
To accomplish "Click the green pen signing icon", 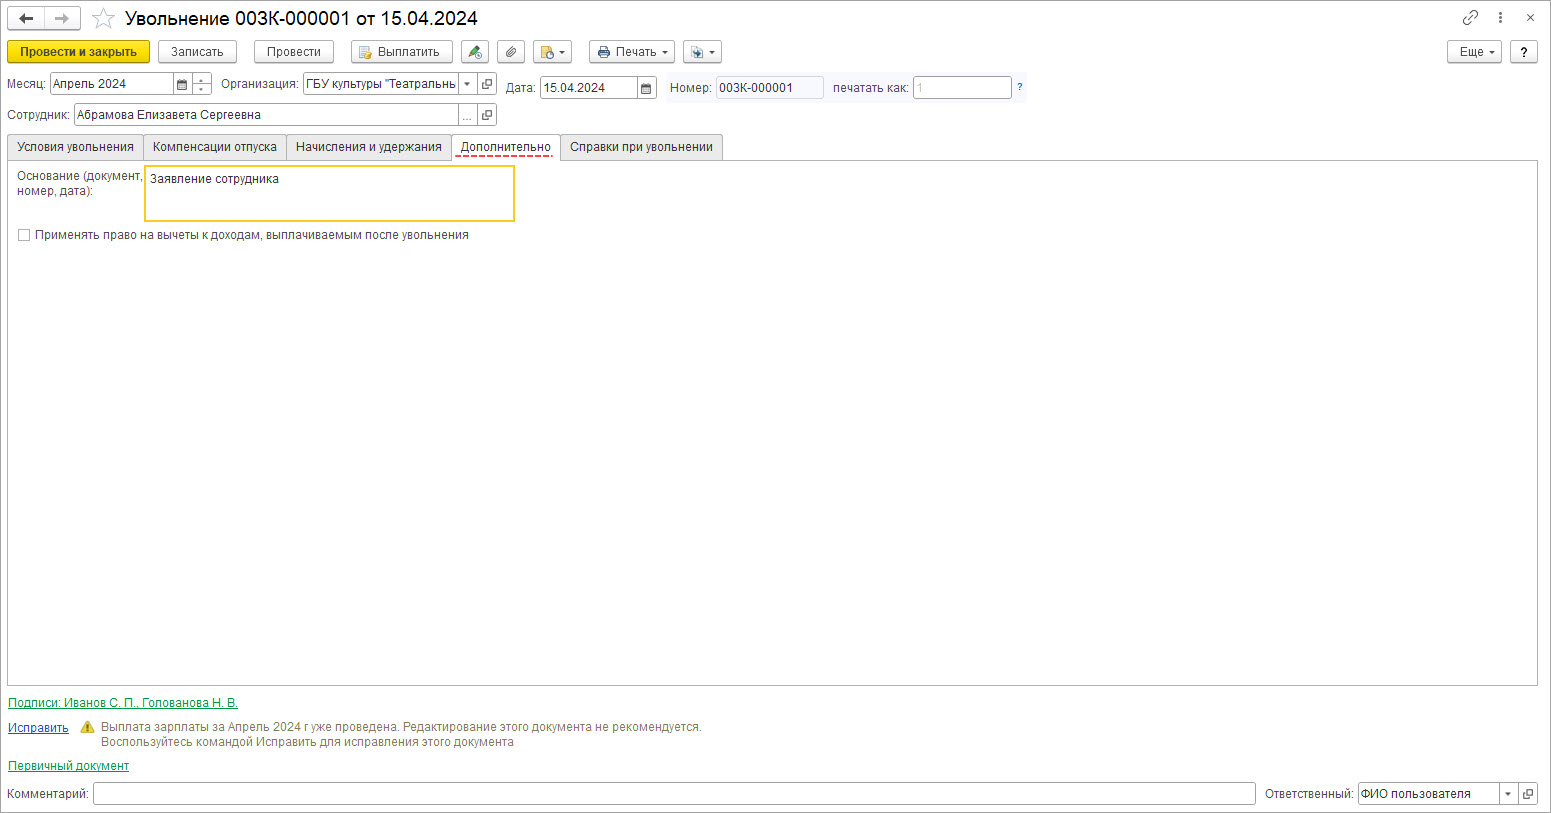I will click(x=475, y=52).
